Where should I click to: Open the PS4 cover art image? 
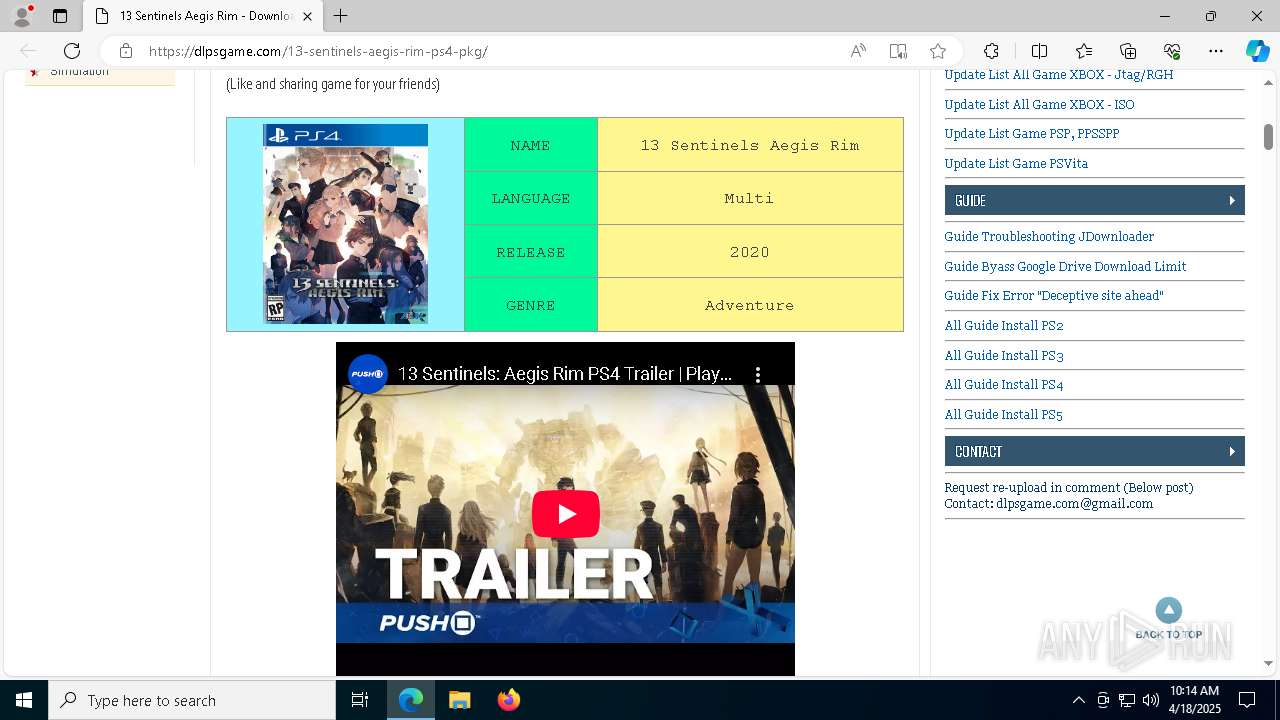click(345, 224)
